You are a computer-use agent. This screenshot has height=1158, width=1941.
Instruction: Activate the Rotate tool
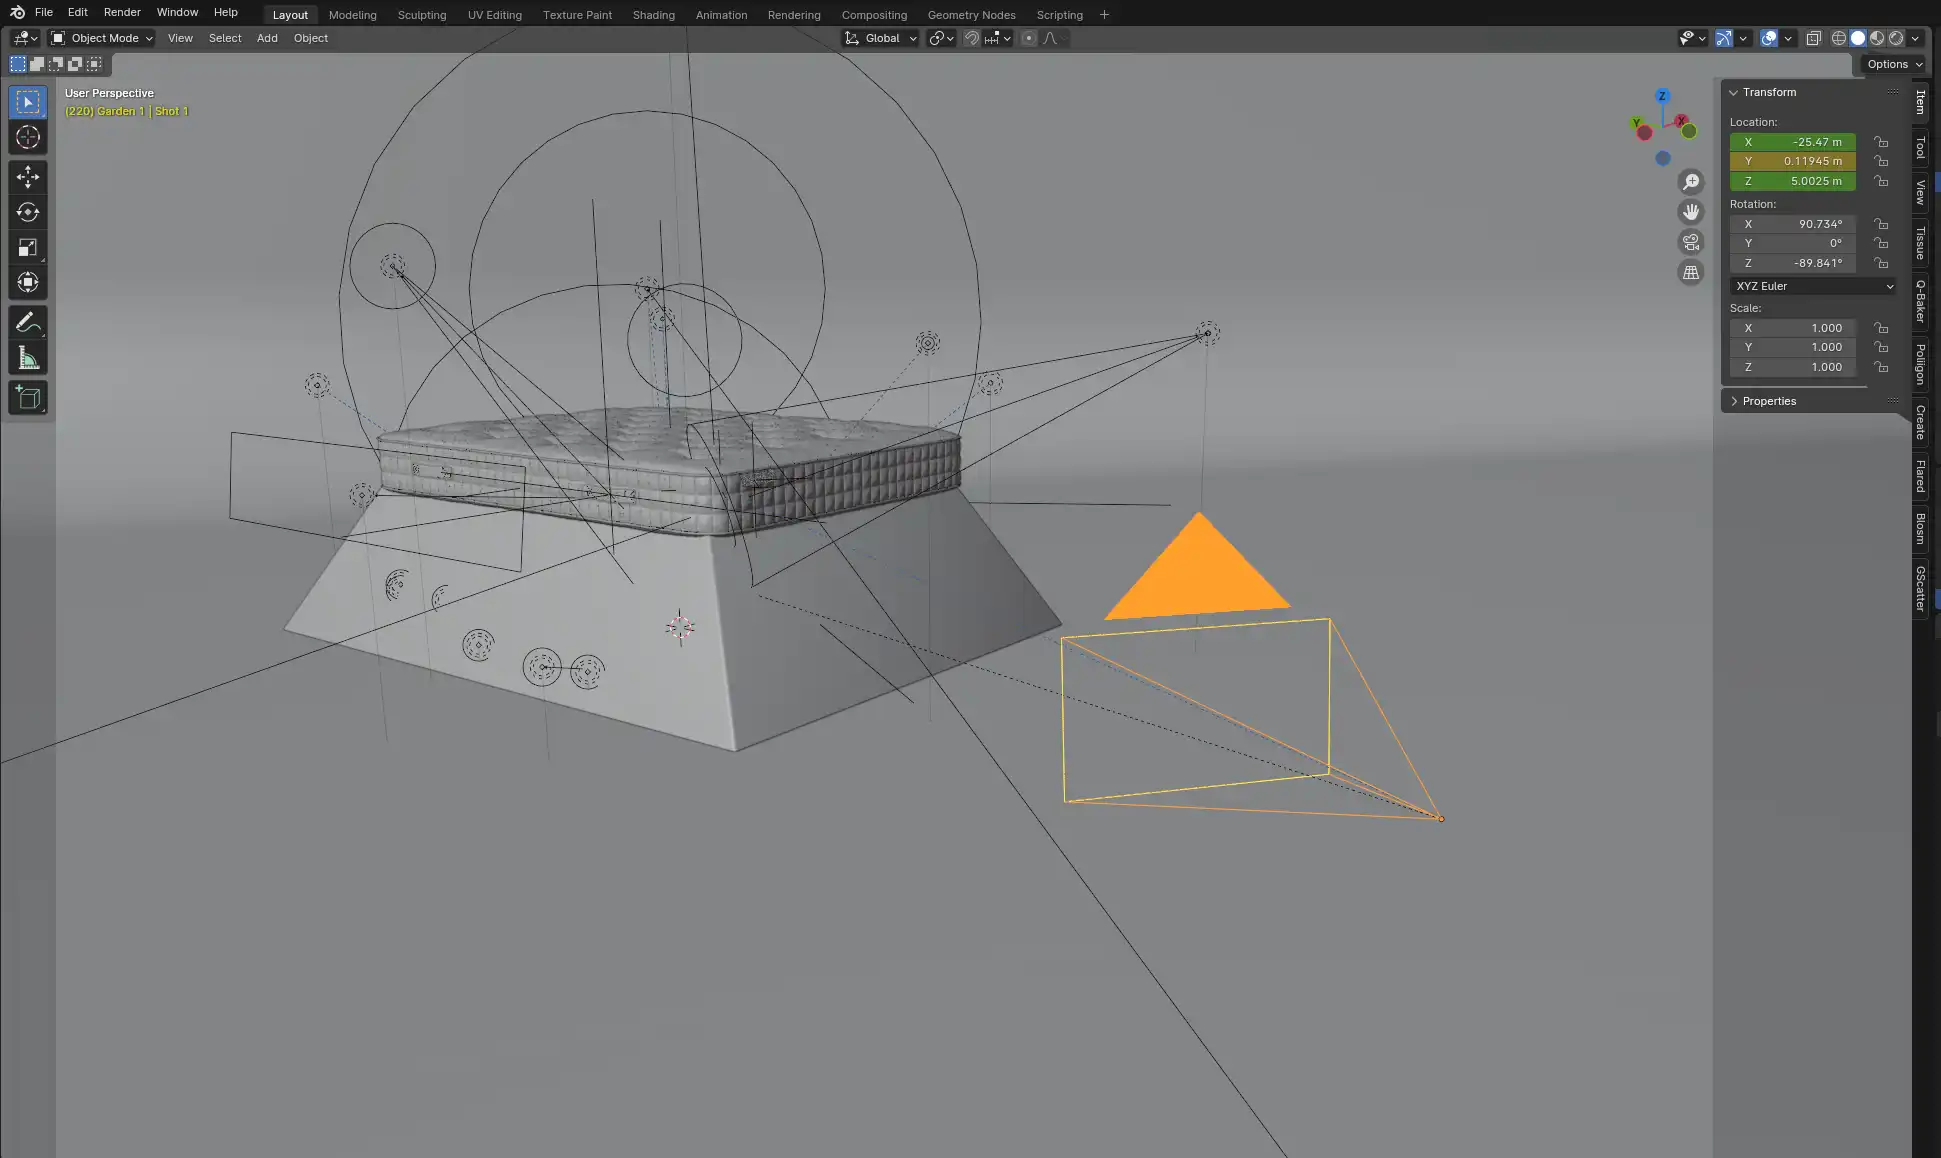point(28,212)
